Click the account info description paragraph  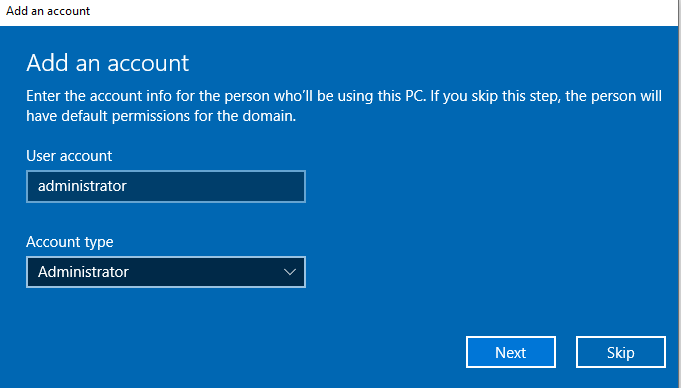coord(344,106)
